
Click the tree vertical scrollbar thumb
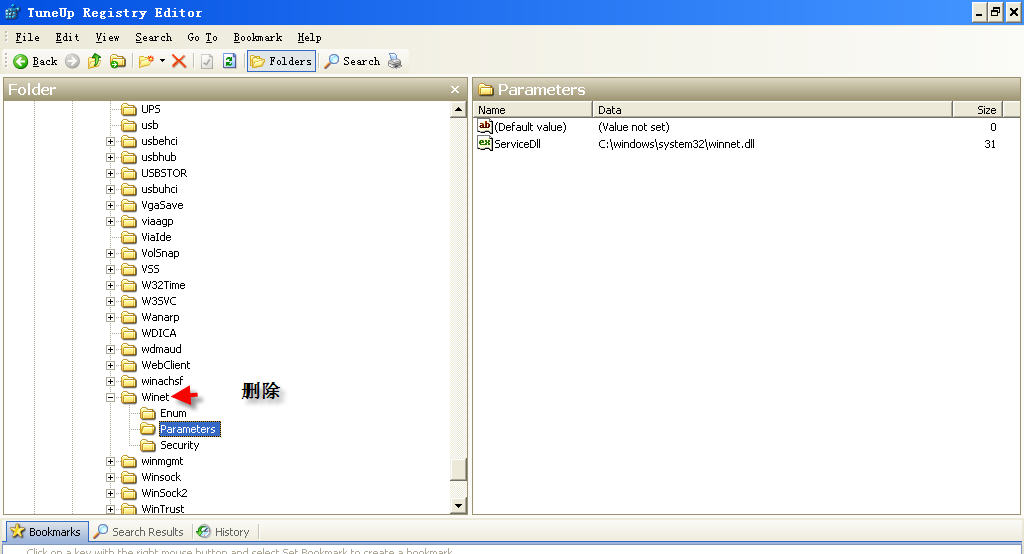click(x=458, y=470)
